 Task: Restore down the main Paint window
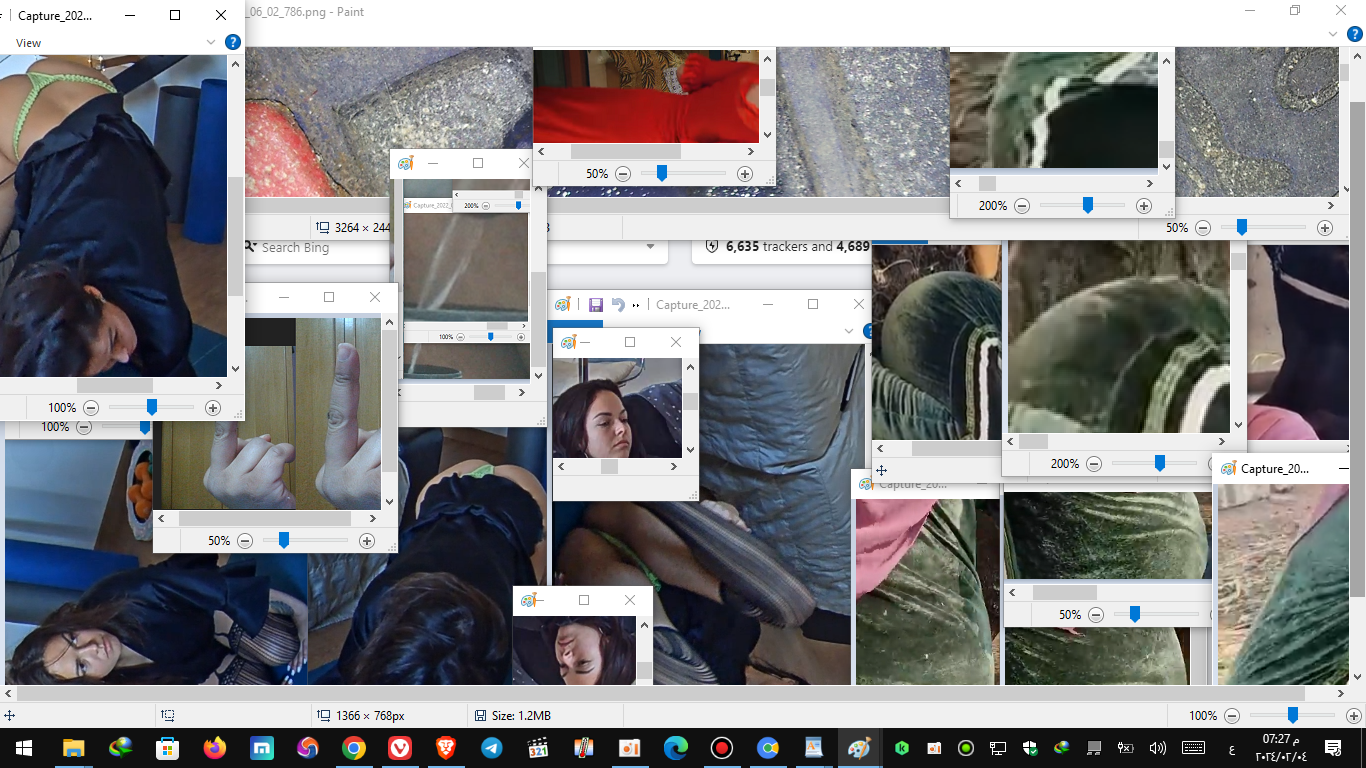(x=1295, y=11)
